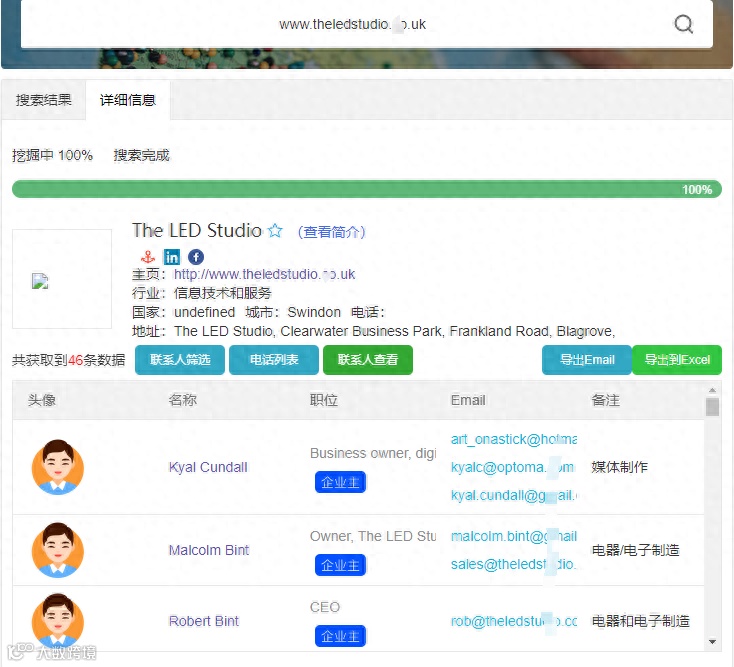The image size is (734, 667).
Task: Click the 搜索完成 status text
Action: [x=141, y=155]
